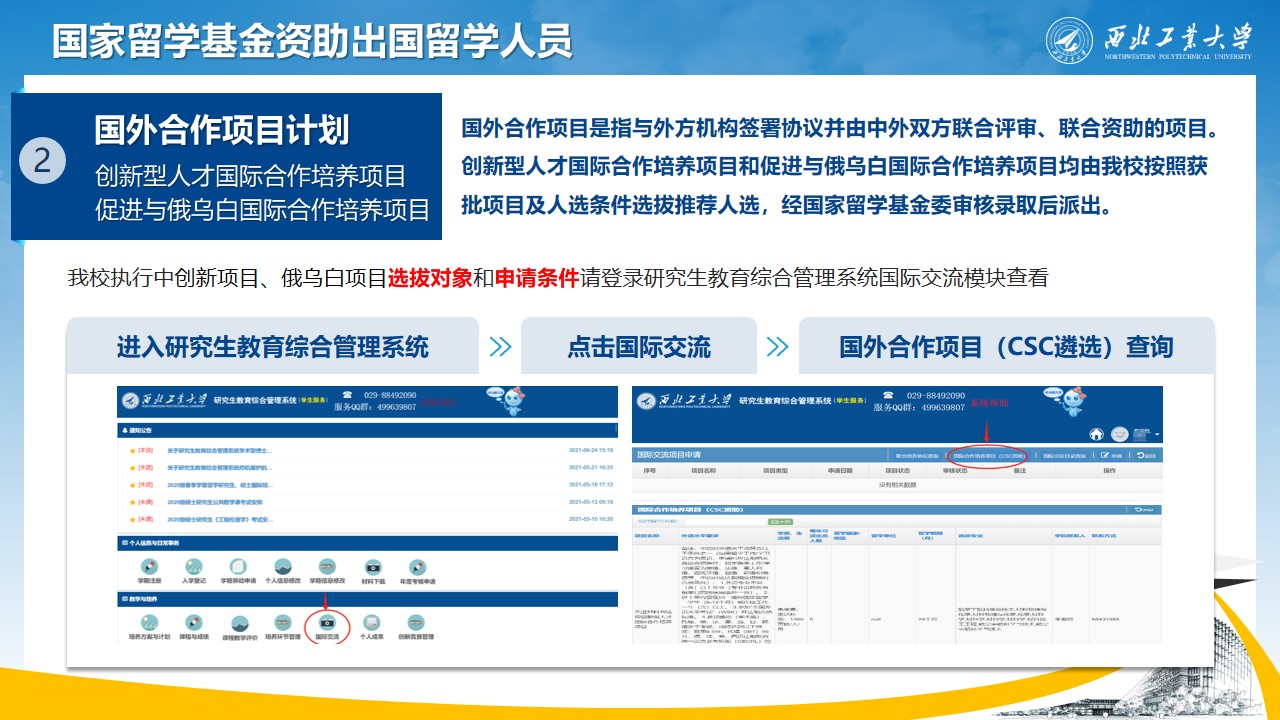The width and height of the screenshot is (1280, 720).
Task: Open the 学期注册 icon
Action: 150,569
